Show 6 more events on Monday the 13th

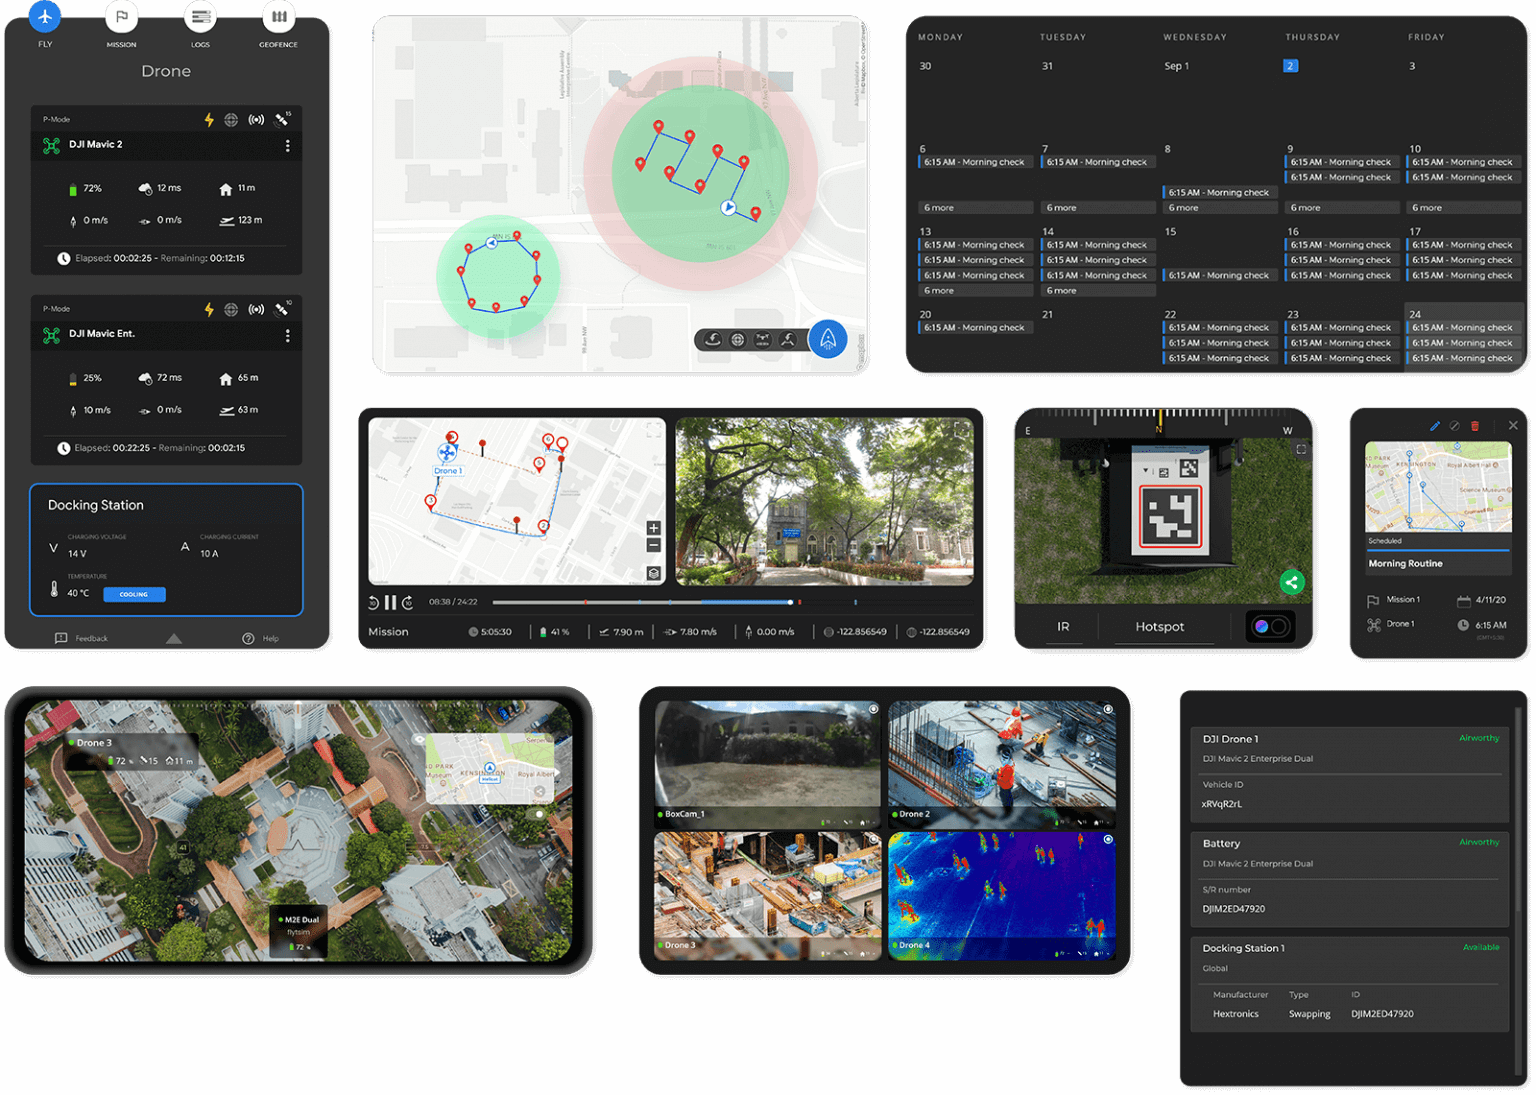[975, 291]
